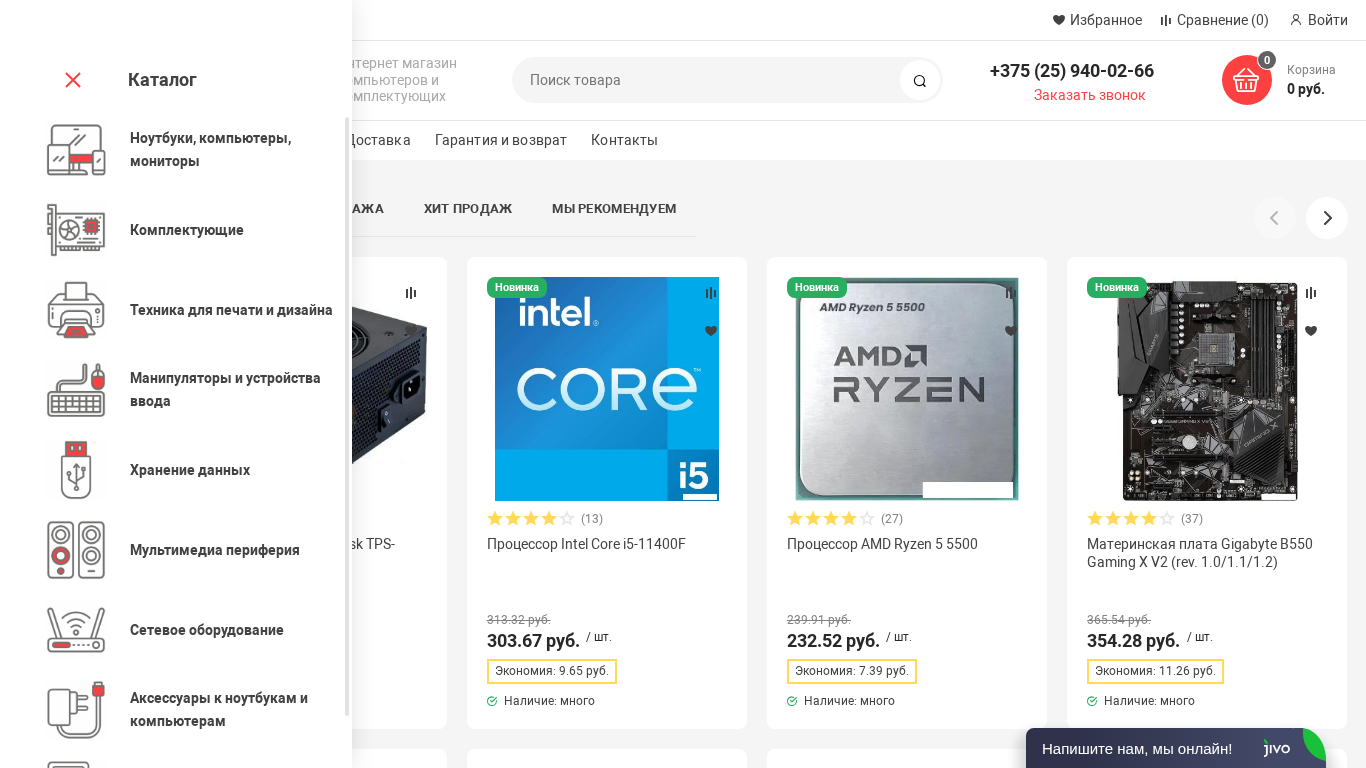Select the Wi-Fi router network equipment icon
Screen dimensions: 1366x768
pos(76,630)
